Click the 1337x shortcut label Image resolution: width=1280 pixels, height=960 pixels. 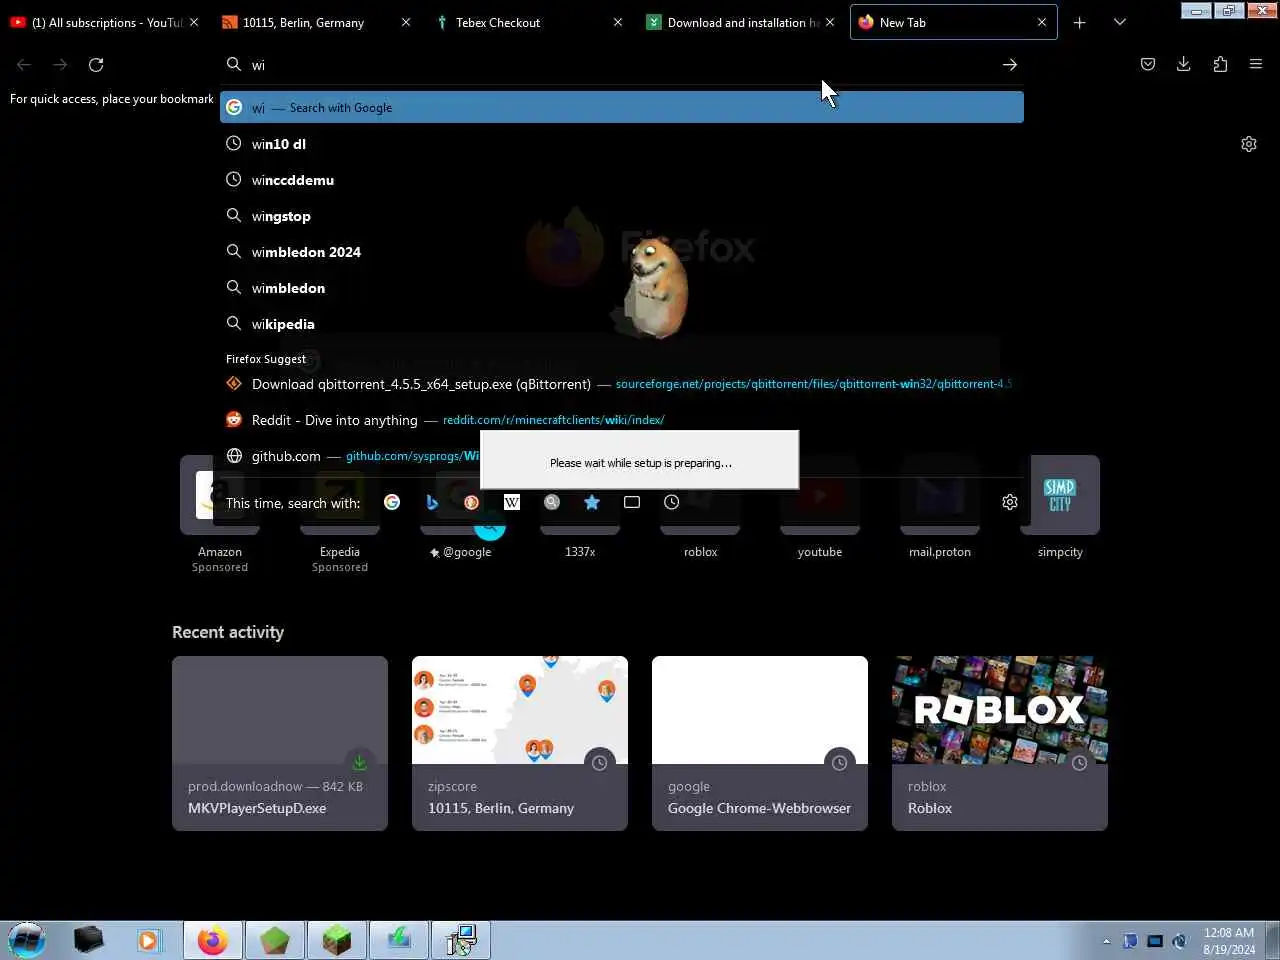click(x=580, y=552)
